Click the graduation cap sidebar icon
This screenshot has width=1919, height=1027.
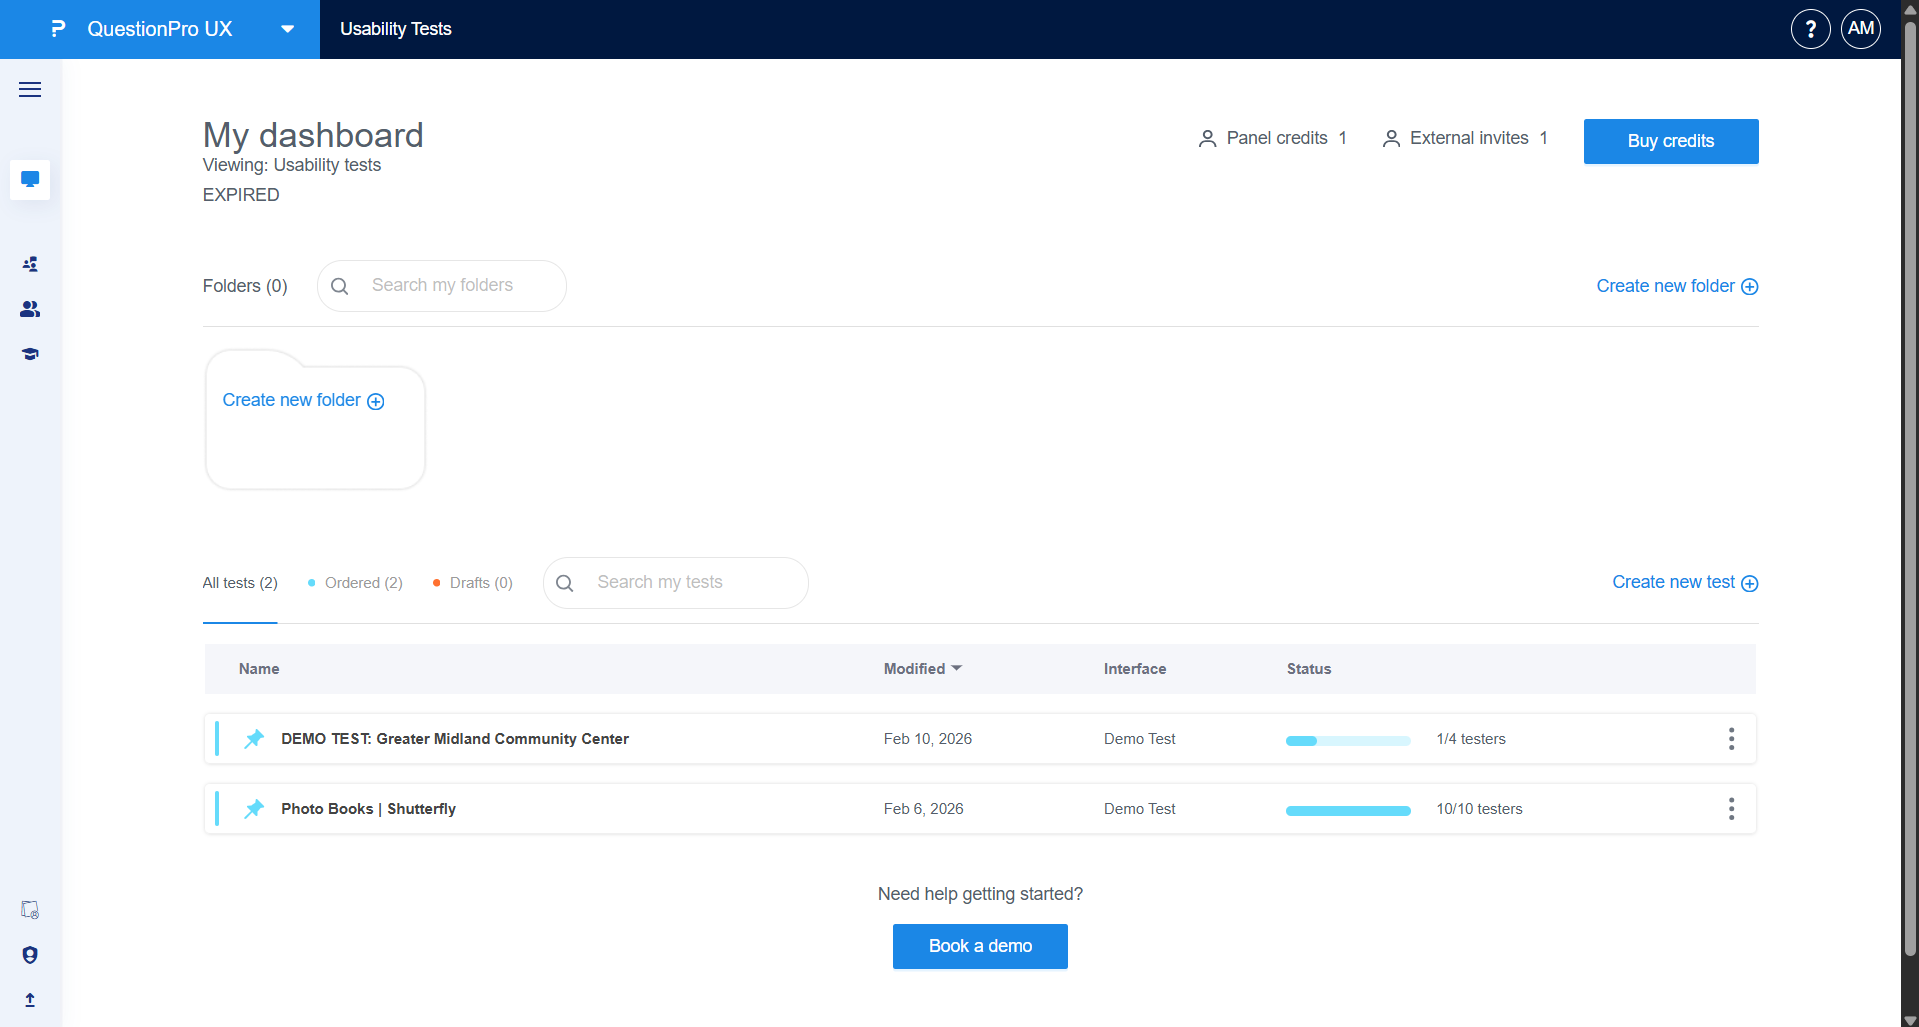pos(30,354)
